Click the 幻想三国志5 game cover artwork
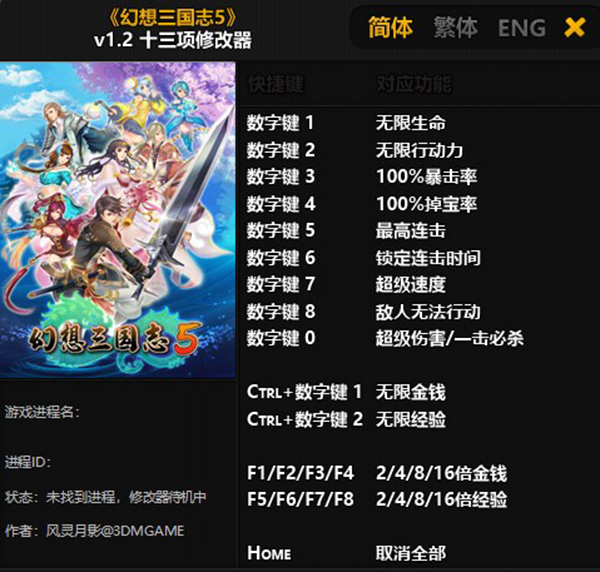 pyautogui.click(x=117, y=220)
